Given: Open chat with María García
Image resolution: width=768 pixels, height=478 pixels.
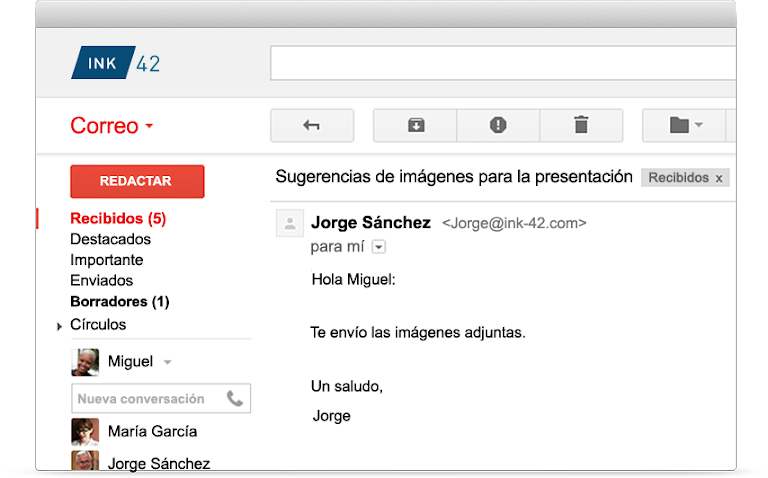Looking at the screenshot, I should [152, 432].
